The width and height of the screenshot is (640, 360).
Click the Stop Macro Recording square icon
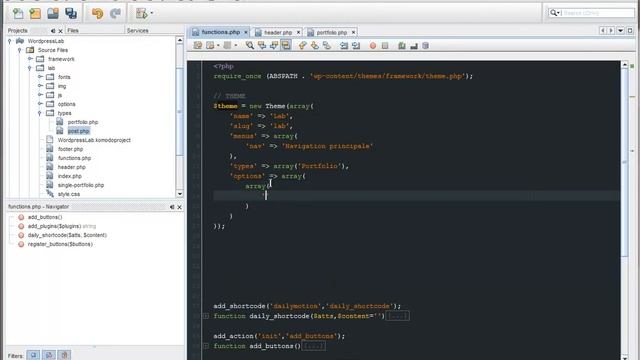tap(385, 46)
